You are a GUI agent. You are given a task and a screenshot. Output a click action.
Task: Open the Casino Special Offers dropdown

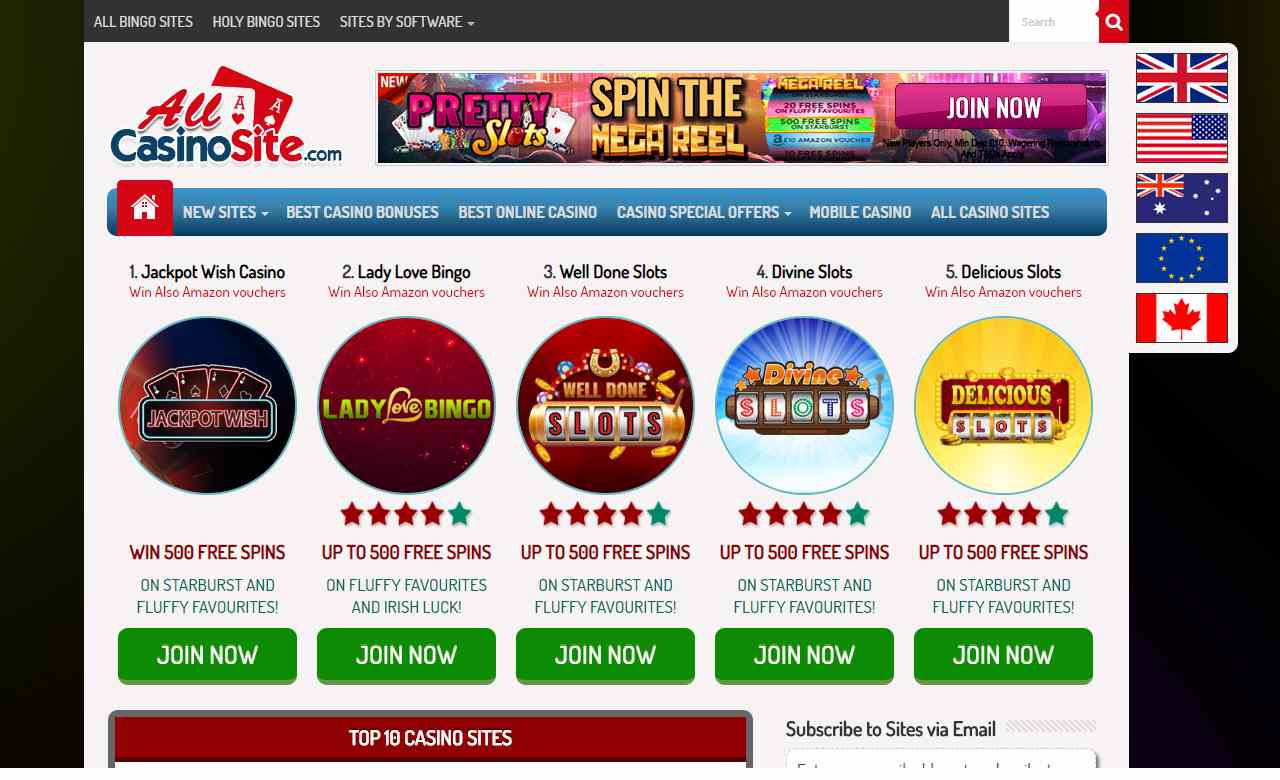coord(703,212)
